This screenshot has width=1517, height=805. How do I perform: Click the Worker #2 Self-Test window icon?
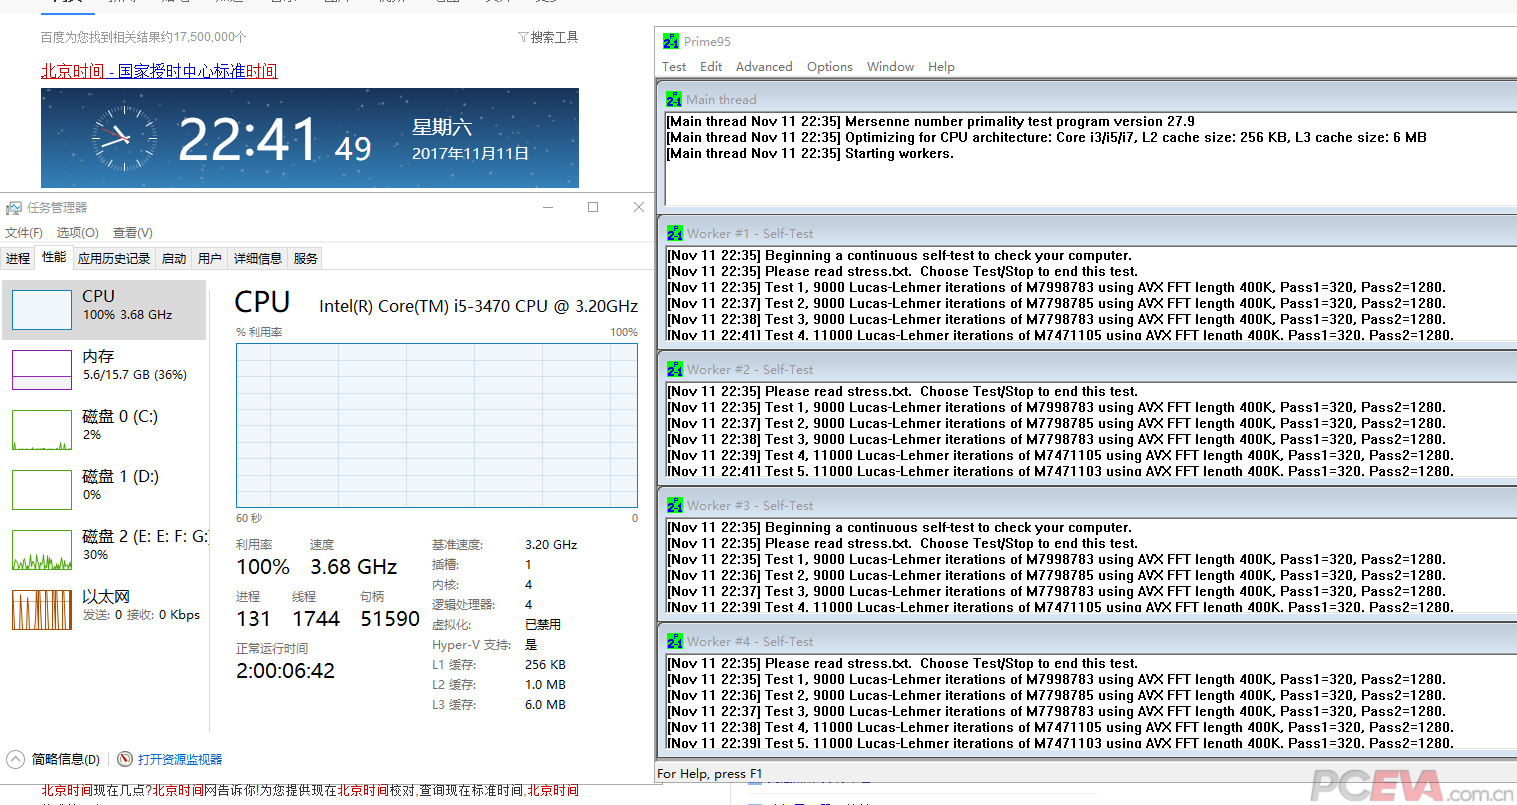[675, 369]
